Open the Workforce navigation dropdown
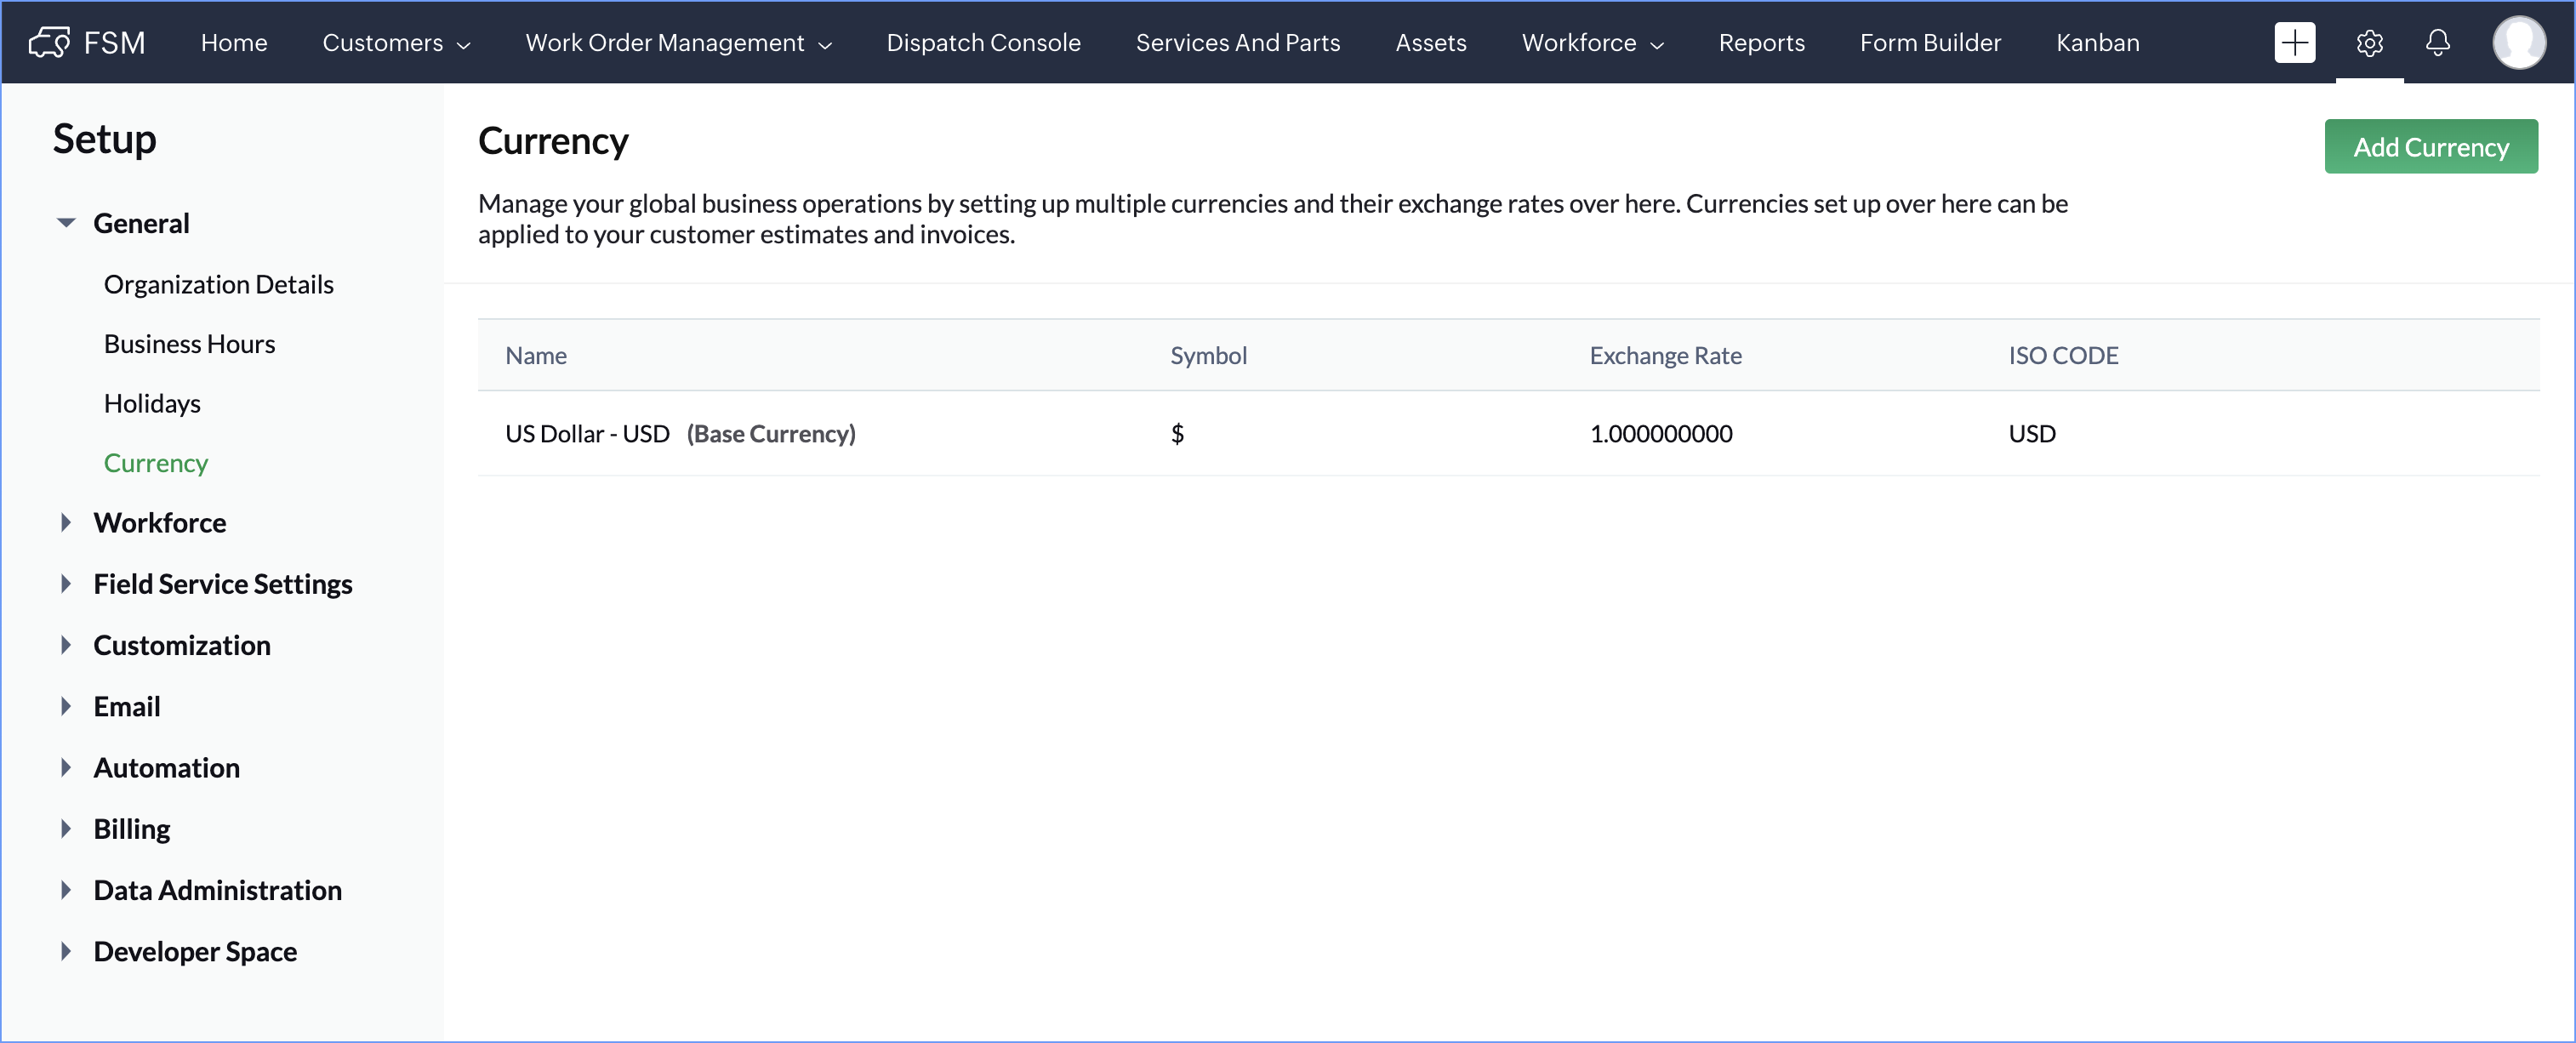Screen dimensions: 2576x1043 click(x=1592, y=42)
